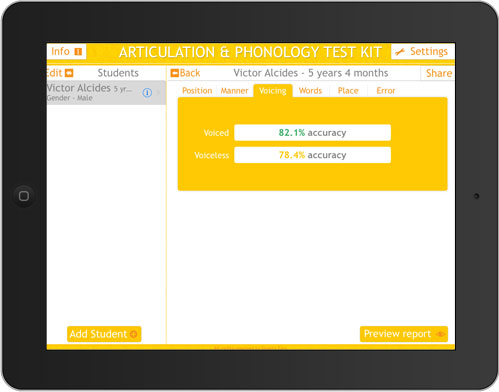Image resolution: width=499 pixels, height=392 pixels.
Task: Click the Voiceless 78.4% accuracy field
Action: click(312, 155)
